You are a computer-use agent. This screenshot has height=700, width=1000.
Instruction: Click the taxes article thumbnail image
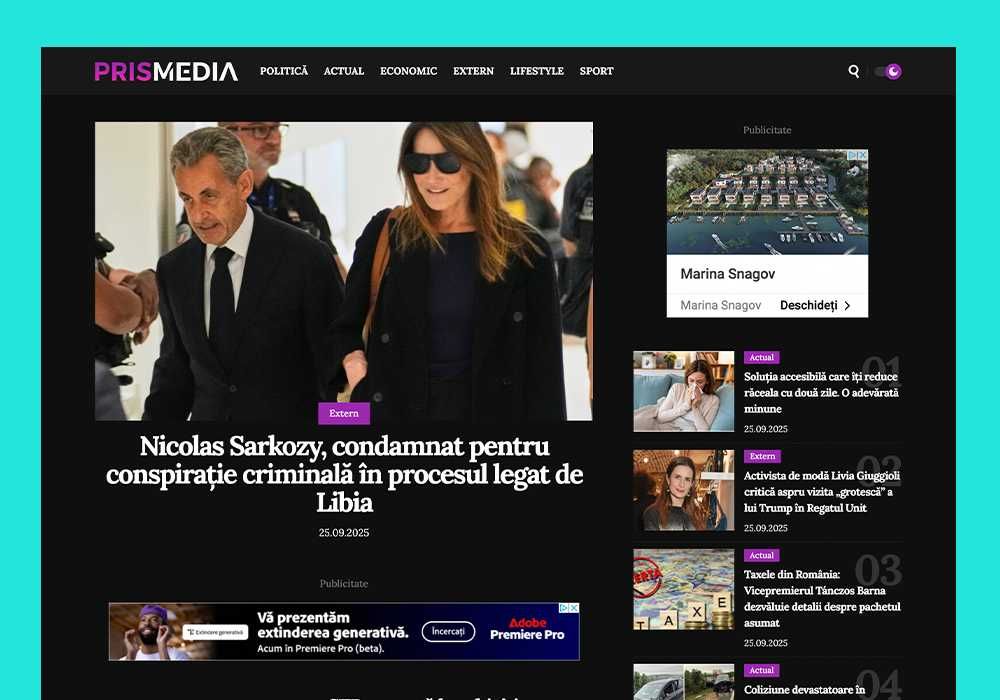coord(684,589)
